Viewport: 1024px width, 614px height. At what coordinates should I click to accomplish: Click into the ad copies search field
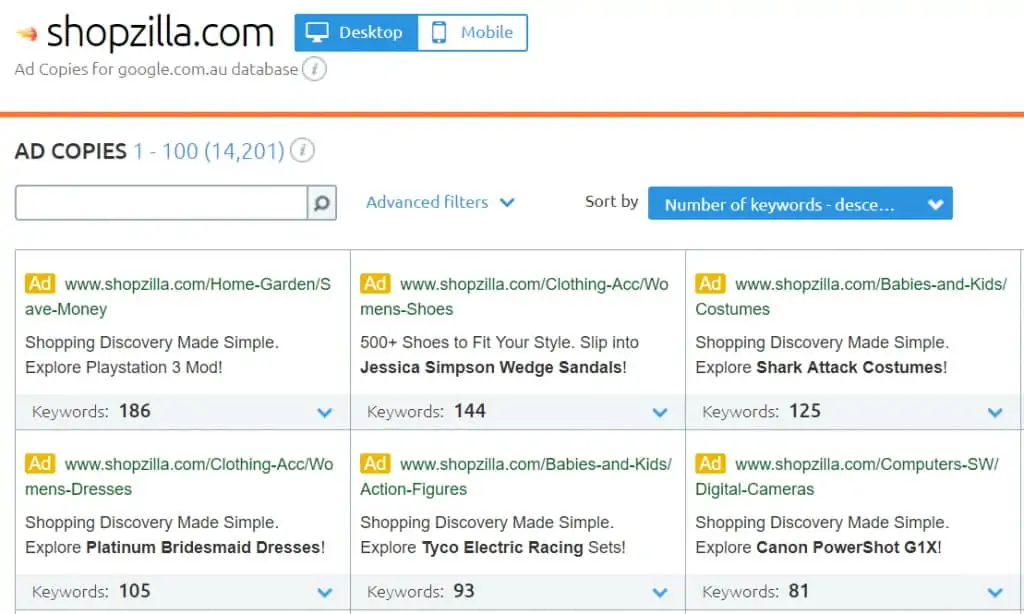161,203
